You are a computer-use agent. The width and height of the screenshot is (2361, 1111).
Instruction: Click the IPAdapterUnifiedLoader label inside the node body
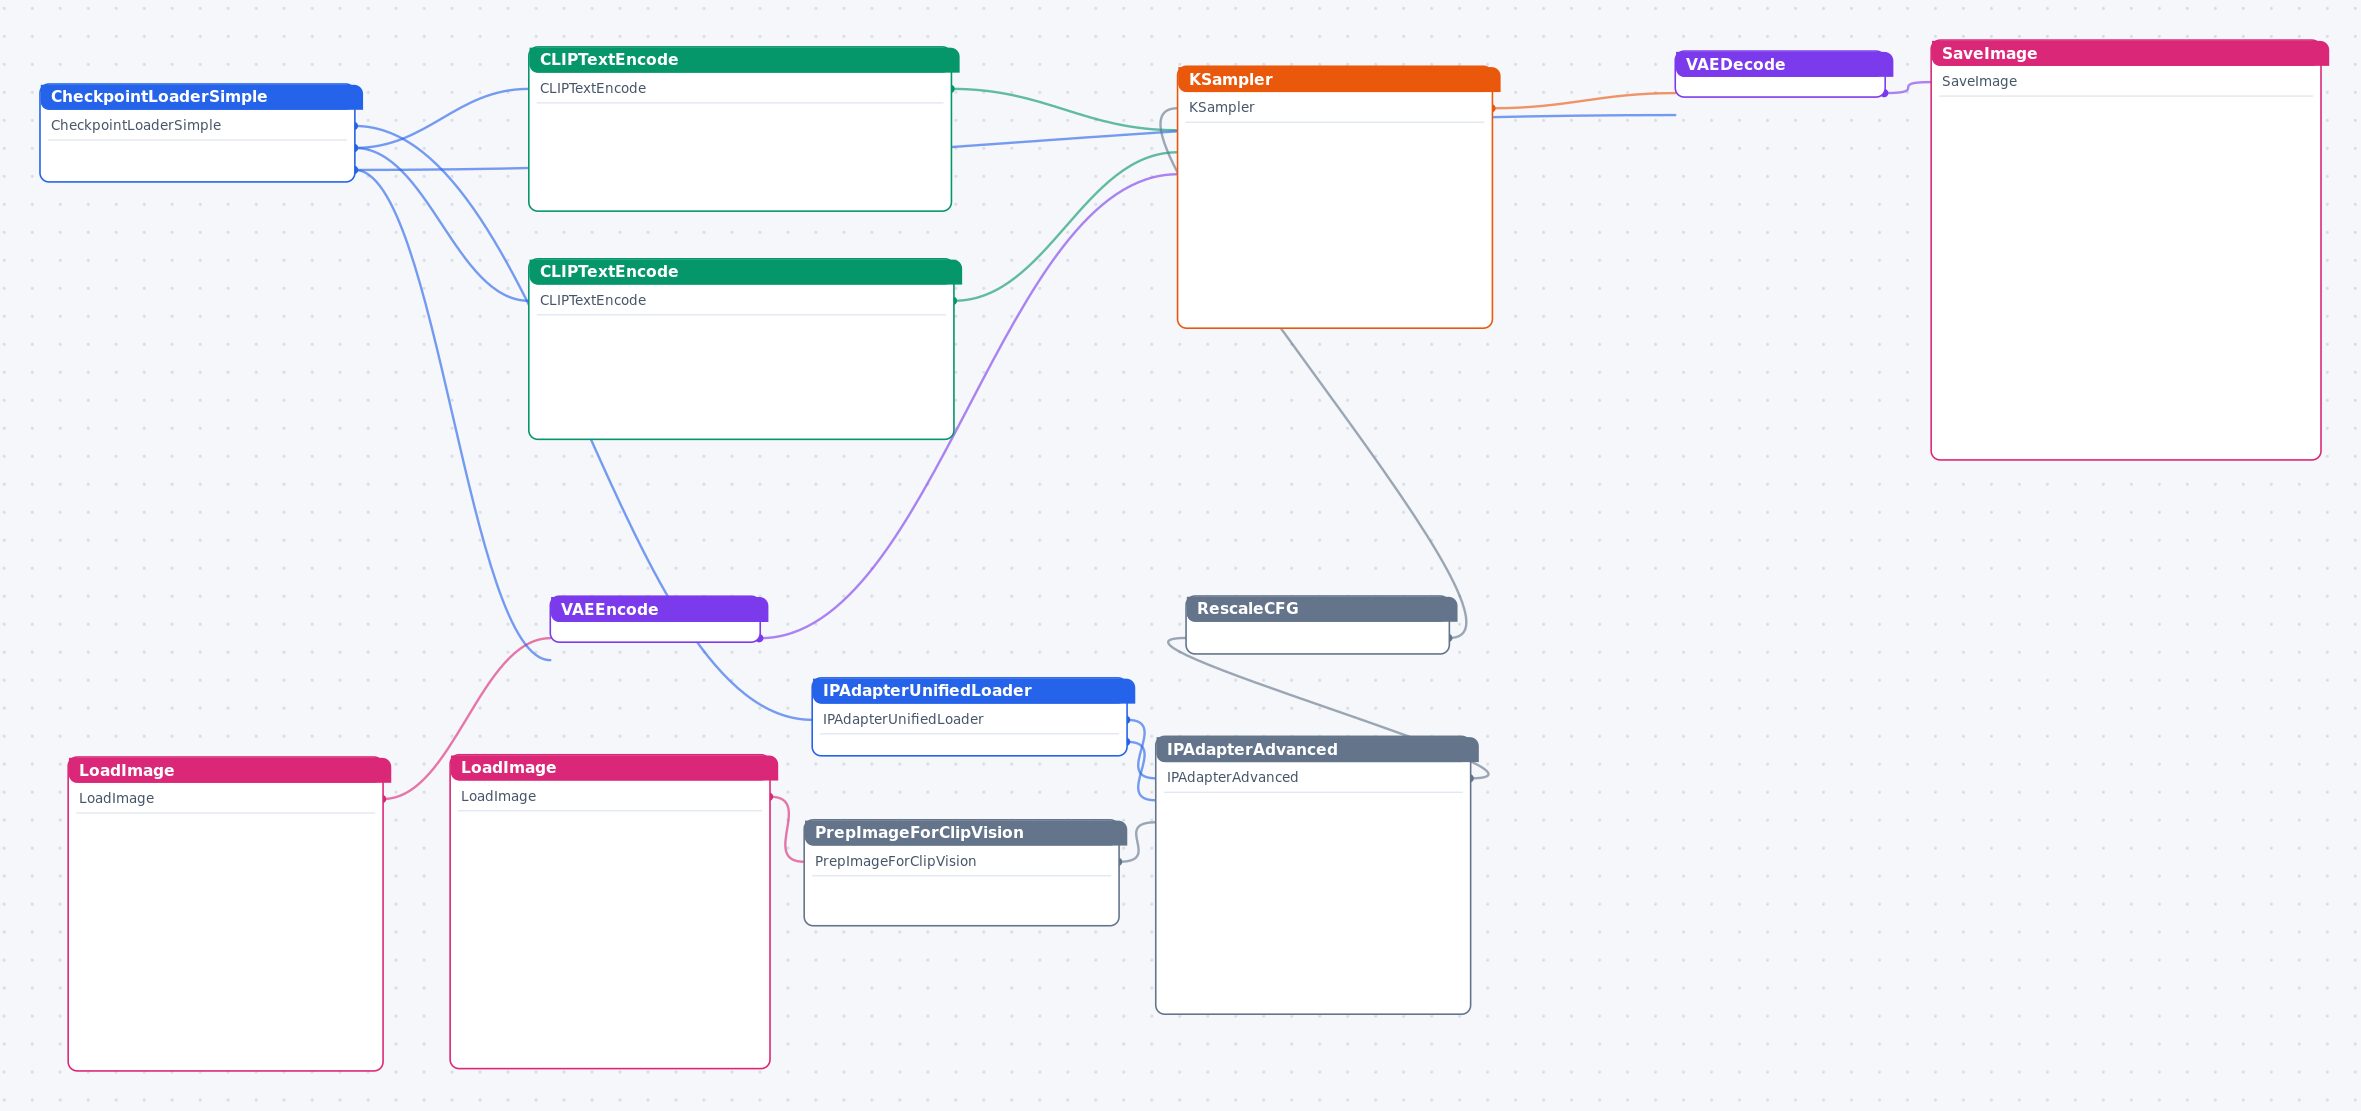point(903,719)
